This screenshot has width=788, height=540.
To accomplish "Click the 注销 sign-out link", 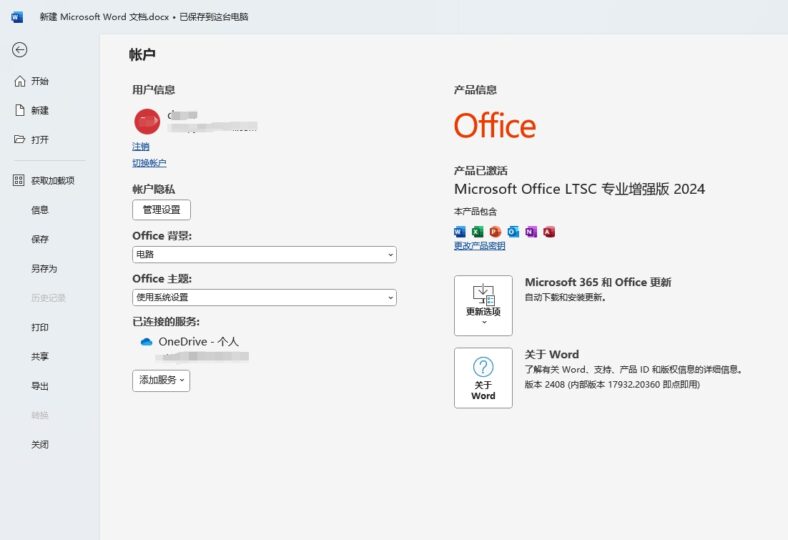I will tap(141, 146).
